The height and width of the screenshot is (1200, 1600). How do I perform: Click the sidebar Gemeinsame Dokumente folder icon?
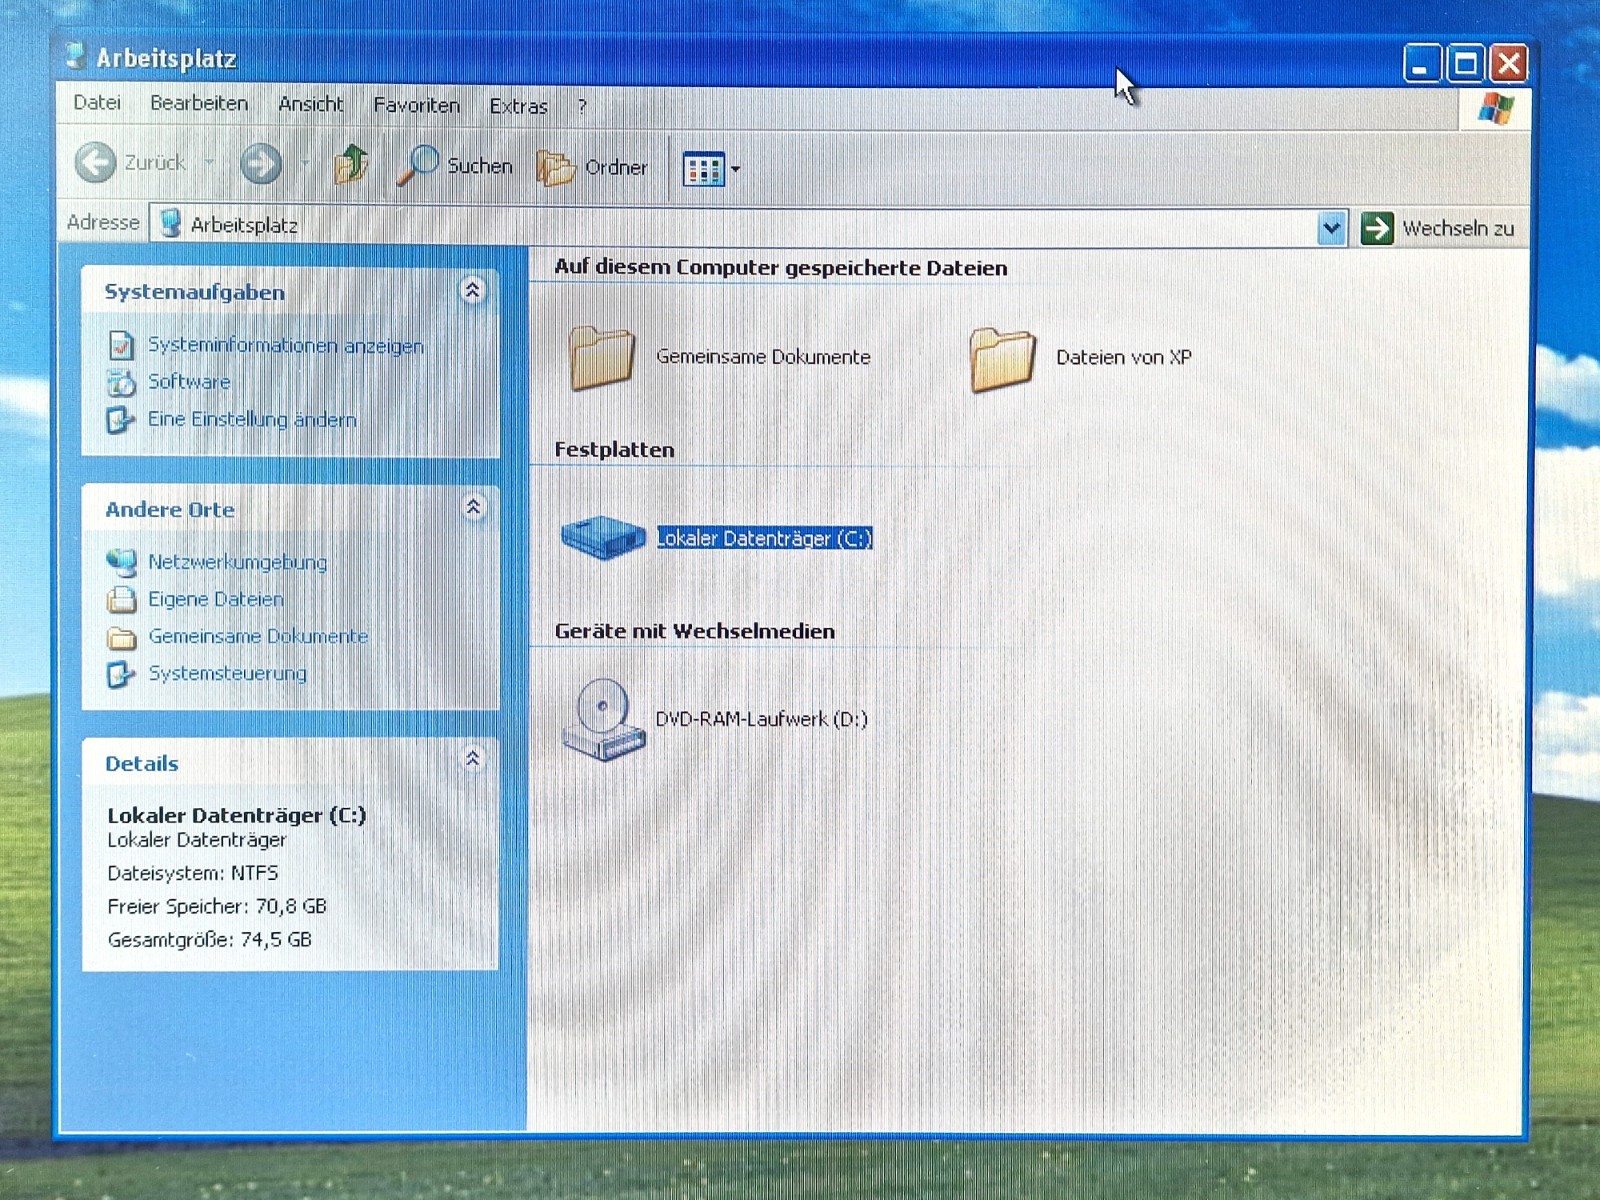[122, 637]
